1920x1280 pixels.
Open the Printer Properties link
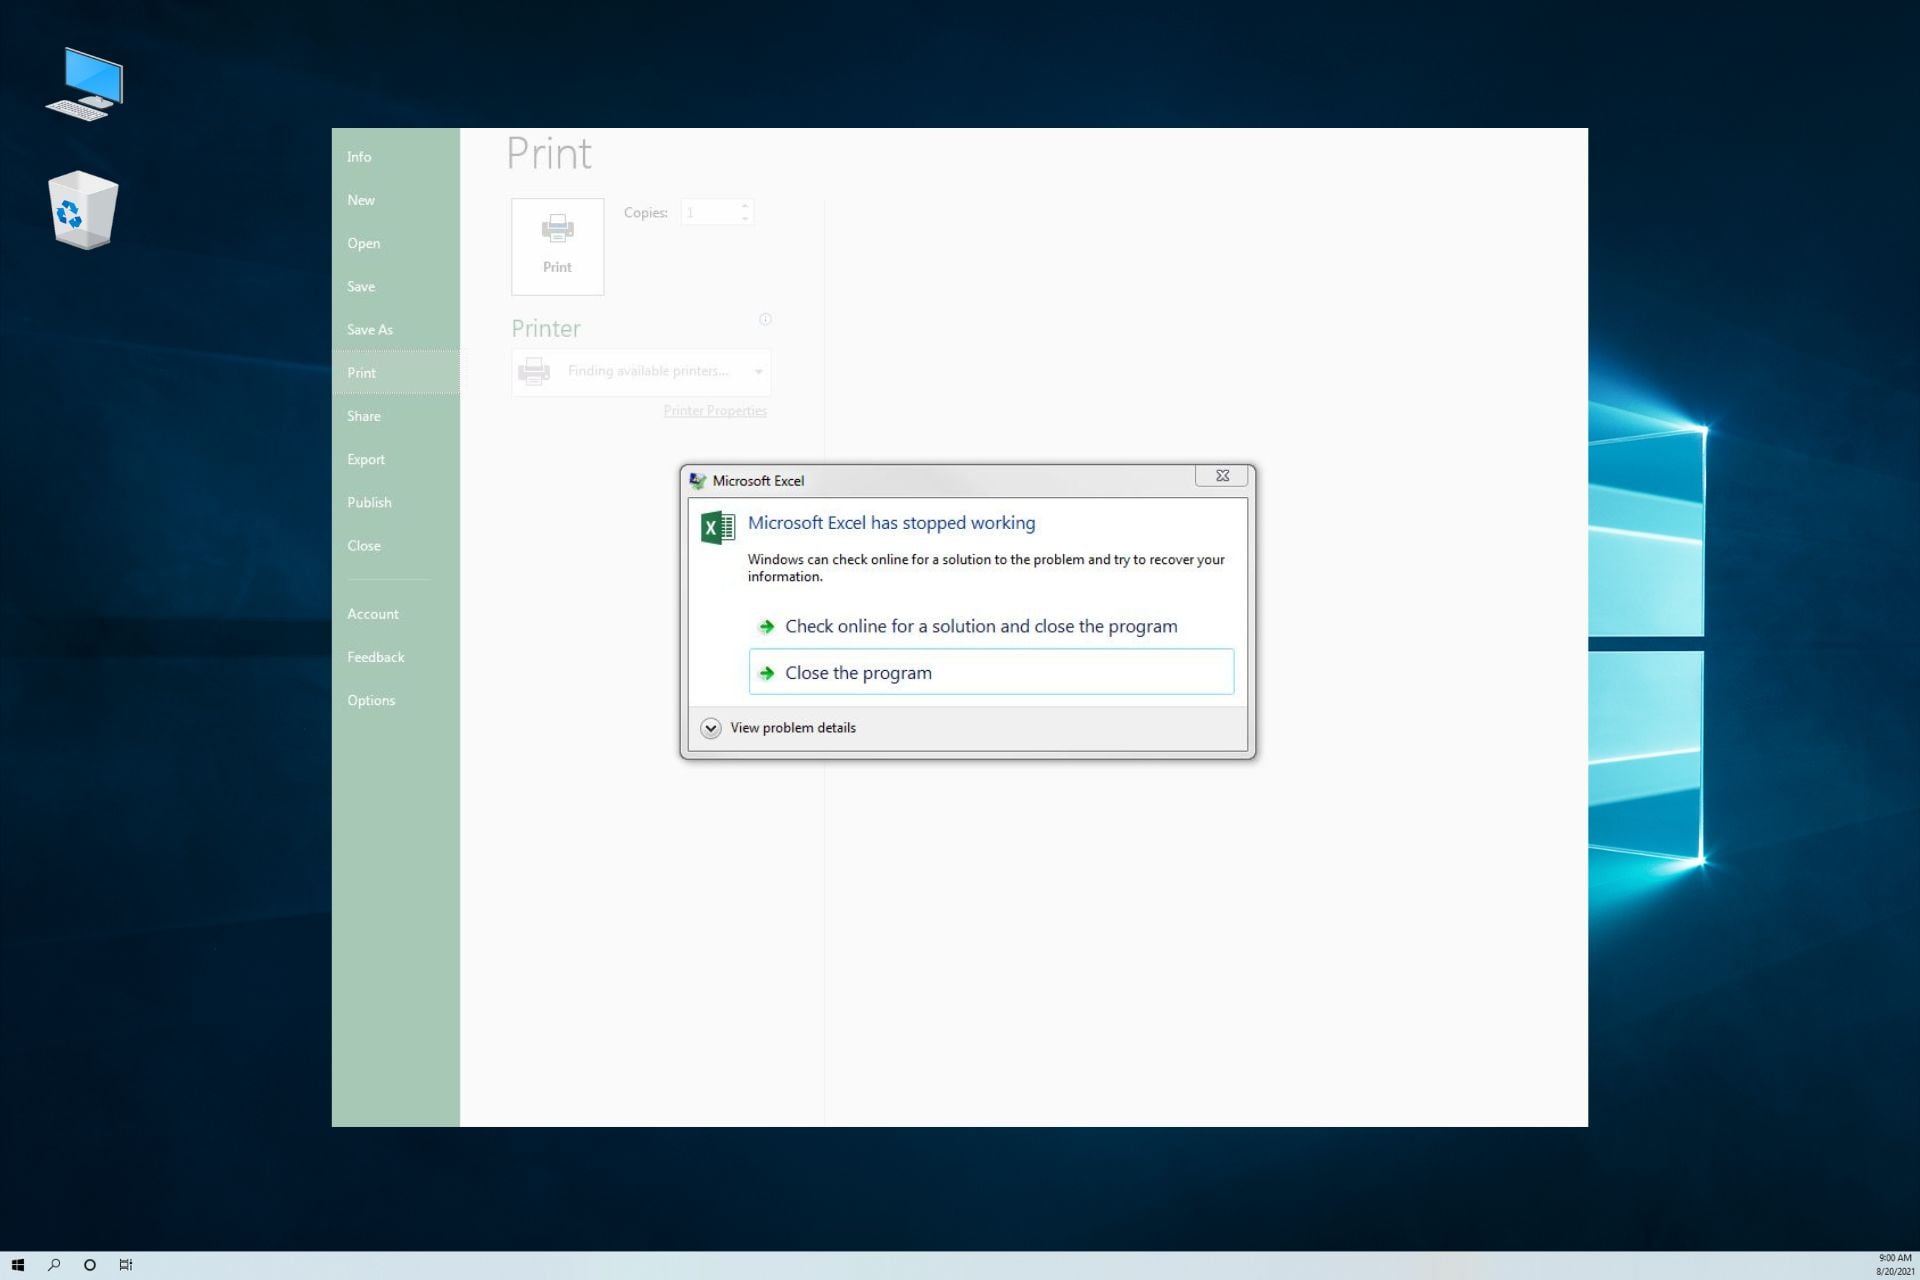(x=715, y=411)
